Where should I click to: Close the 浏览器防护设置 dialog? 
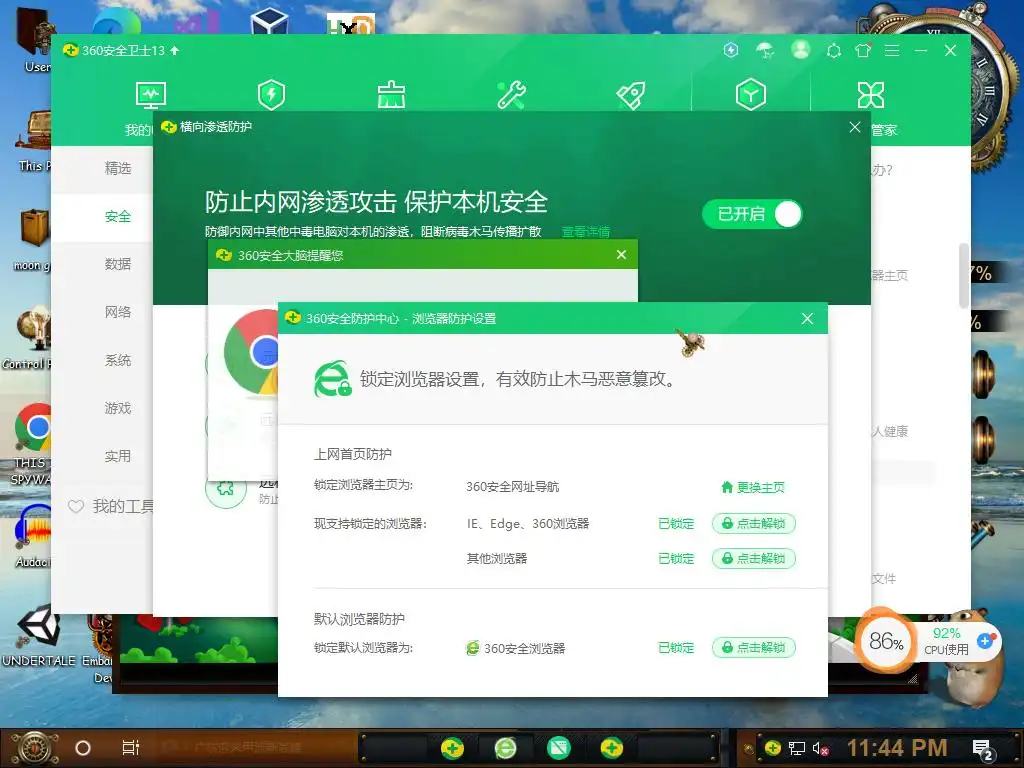[807, 319]
